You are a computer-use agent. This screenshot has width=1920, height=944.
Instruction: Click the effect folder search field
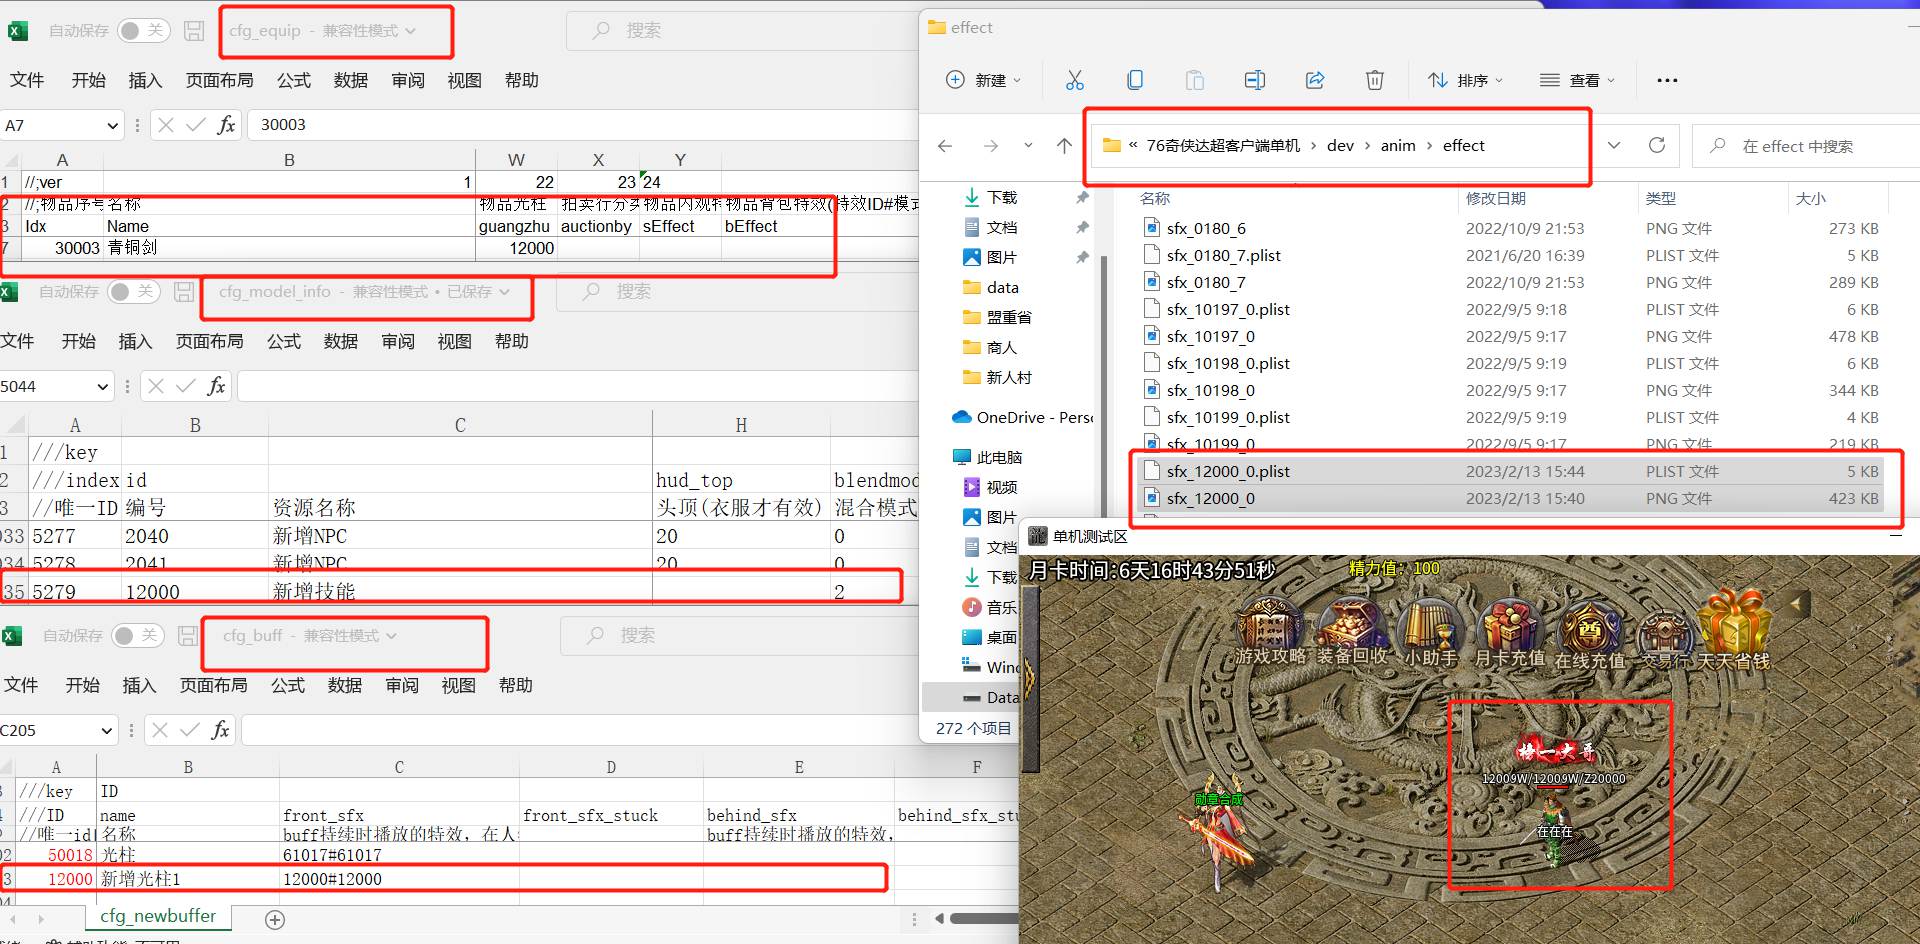[x=1805, y=146]
